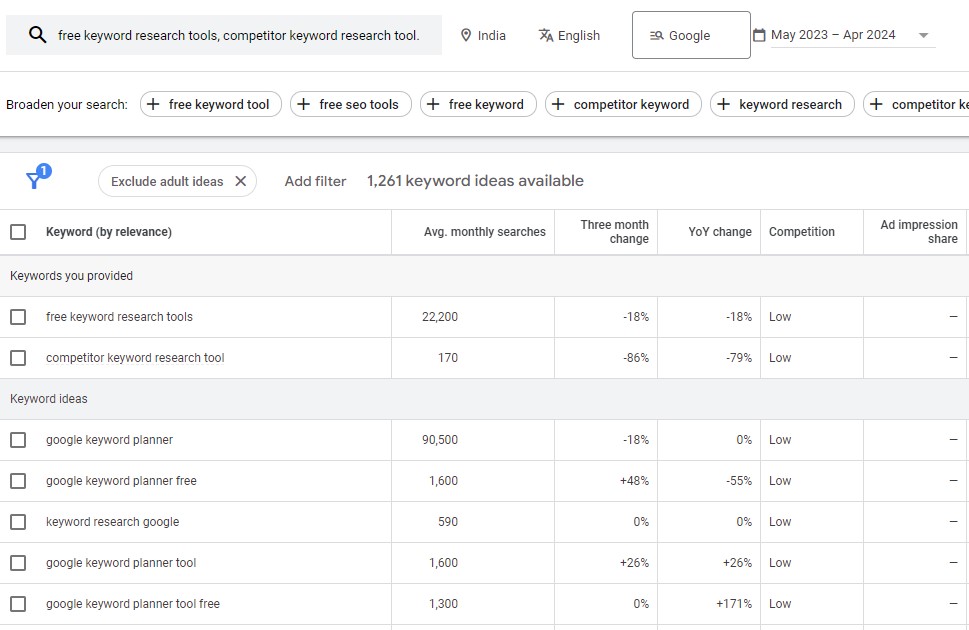Image resolution: width=969 pixels, height=630 pixels.
Task: Click keyword 'keyword research google'
Action: click(x=112, y=522)
